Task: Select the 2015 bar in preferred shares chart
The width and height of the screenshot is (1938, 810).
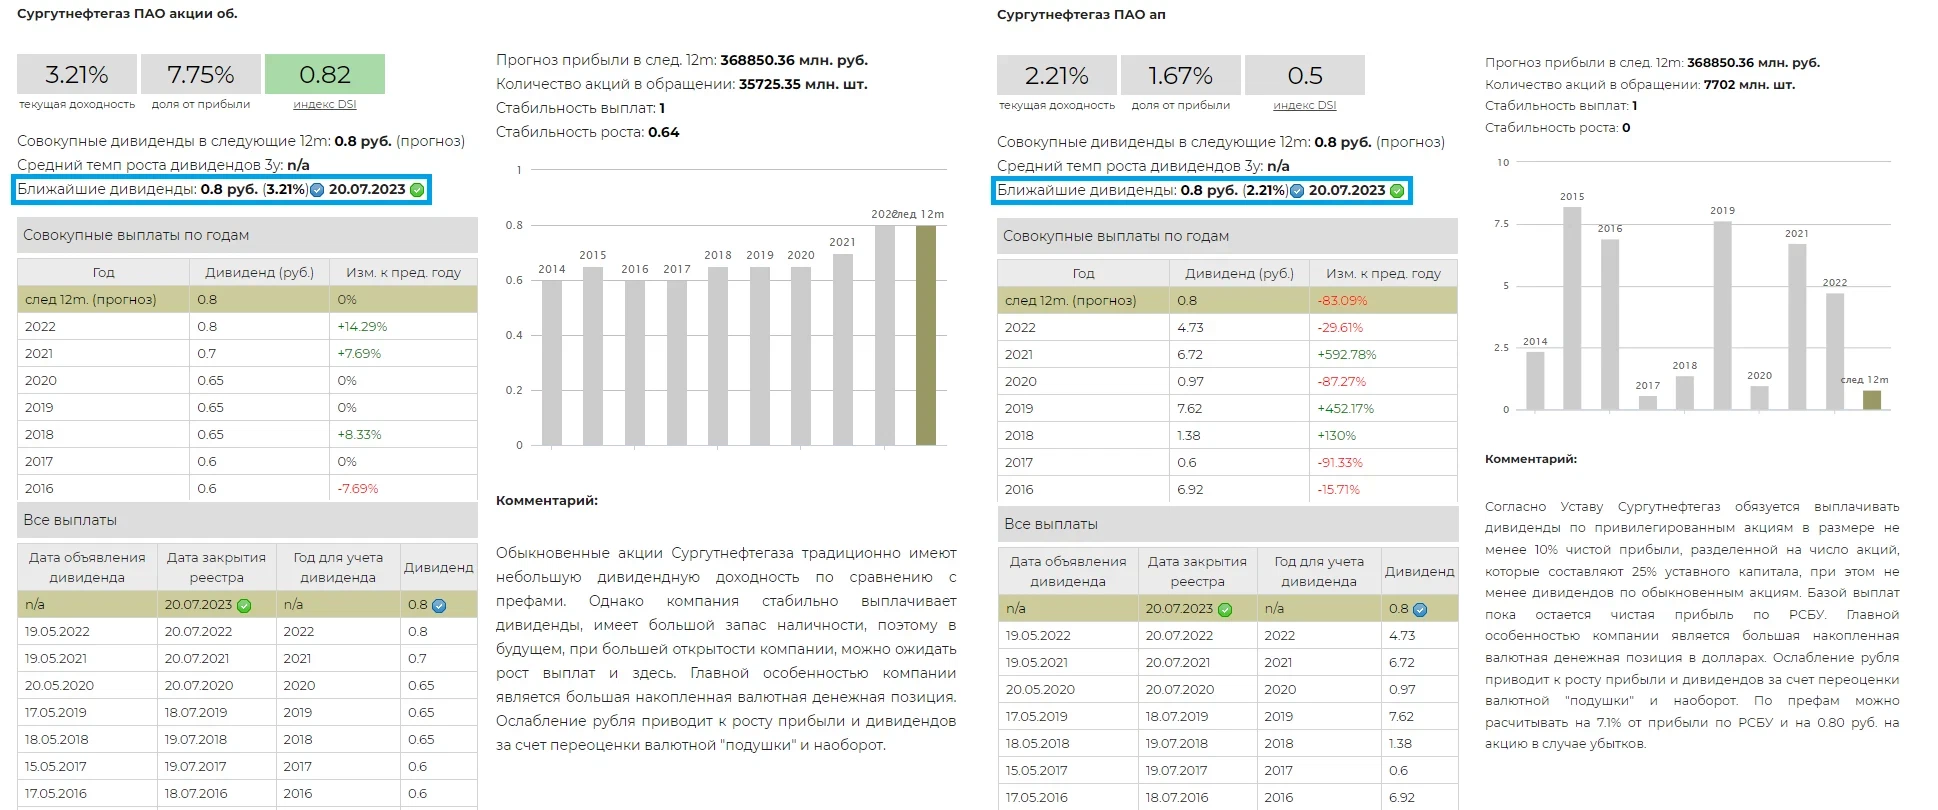Action: coord(1572,308)
